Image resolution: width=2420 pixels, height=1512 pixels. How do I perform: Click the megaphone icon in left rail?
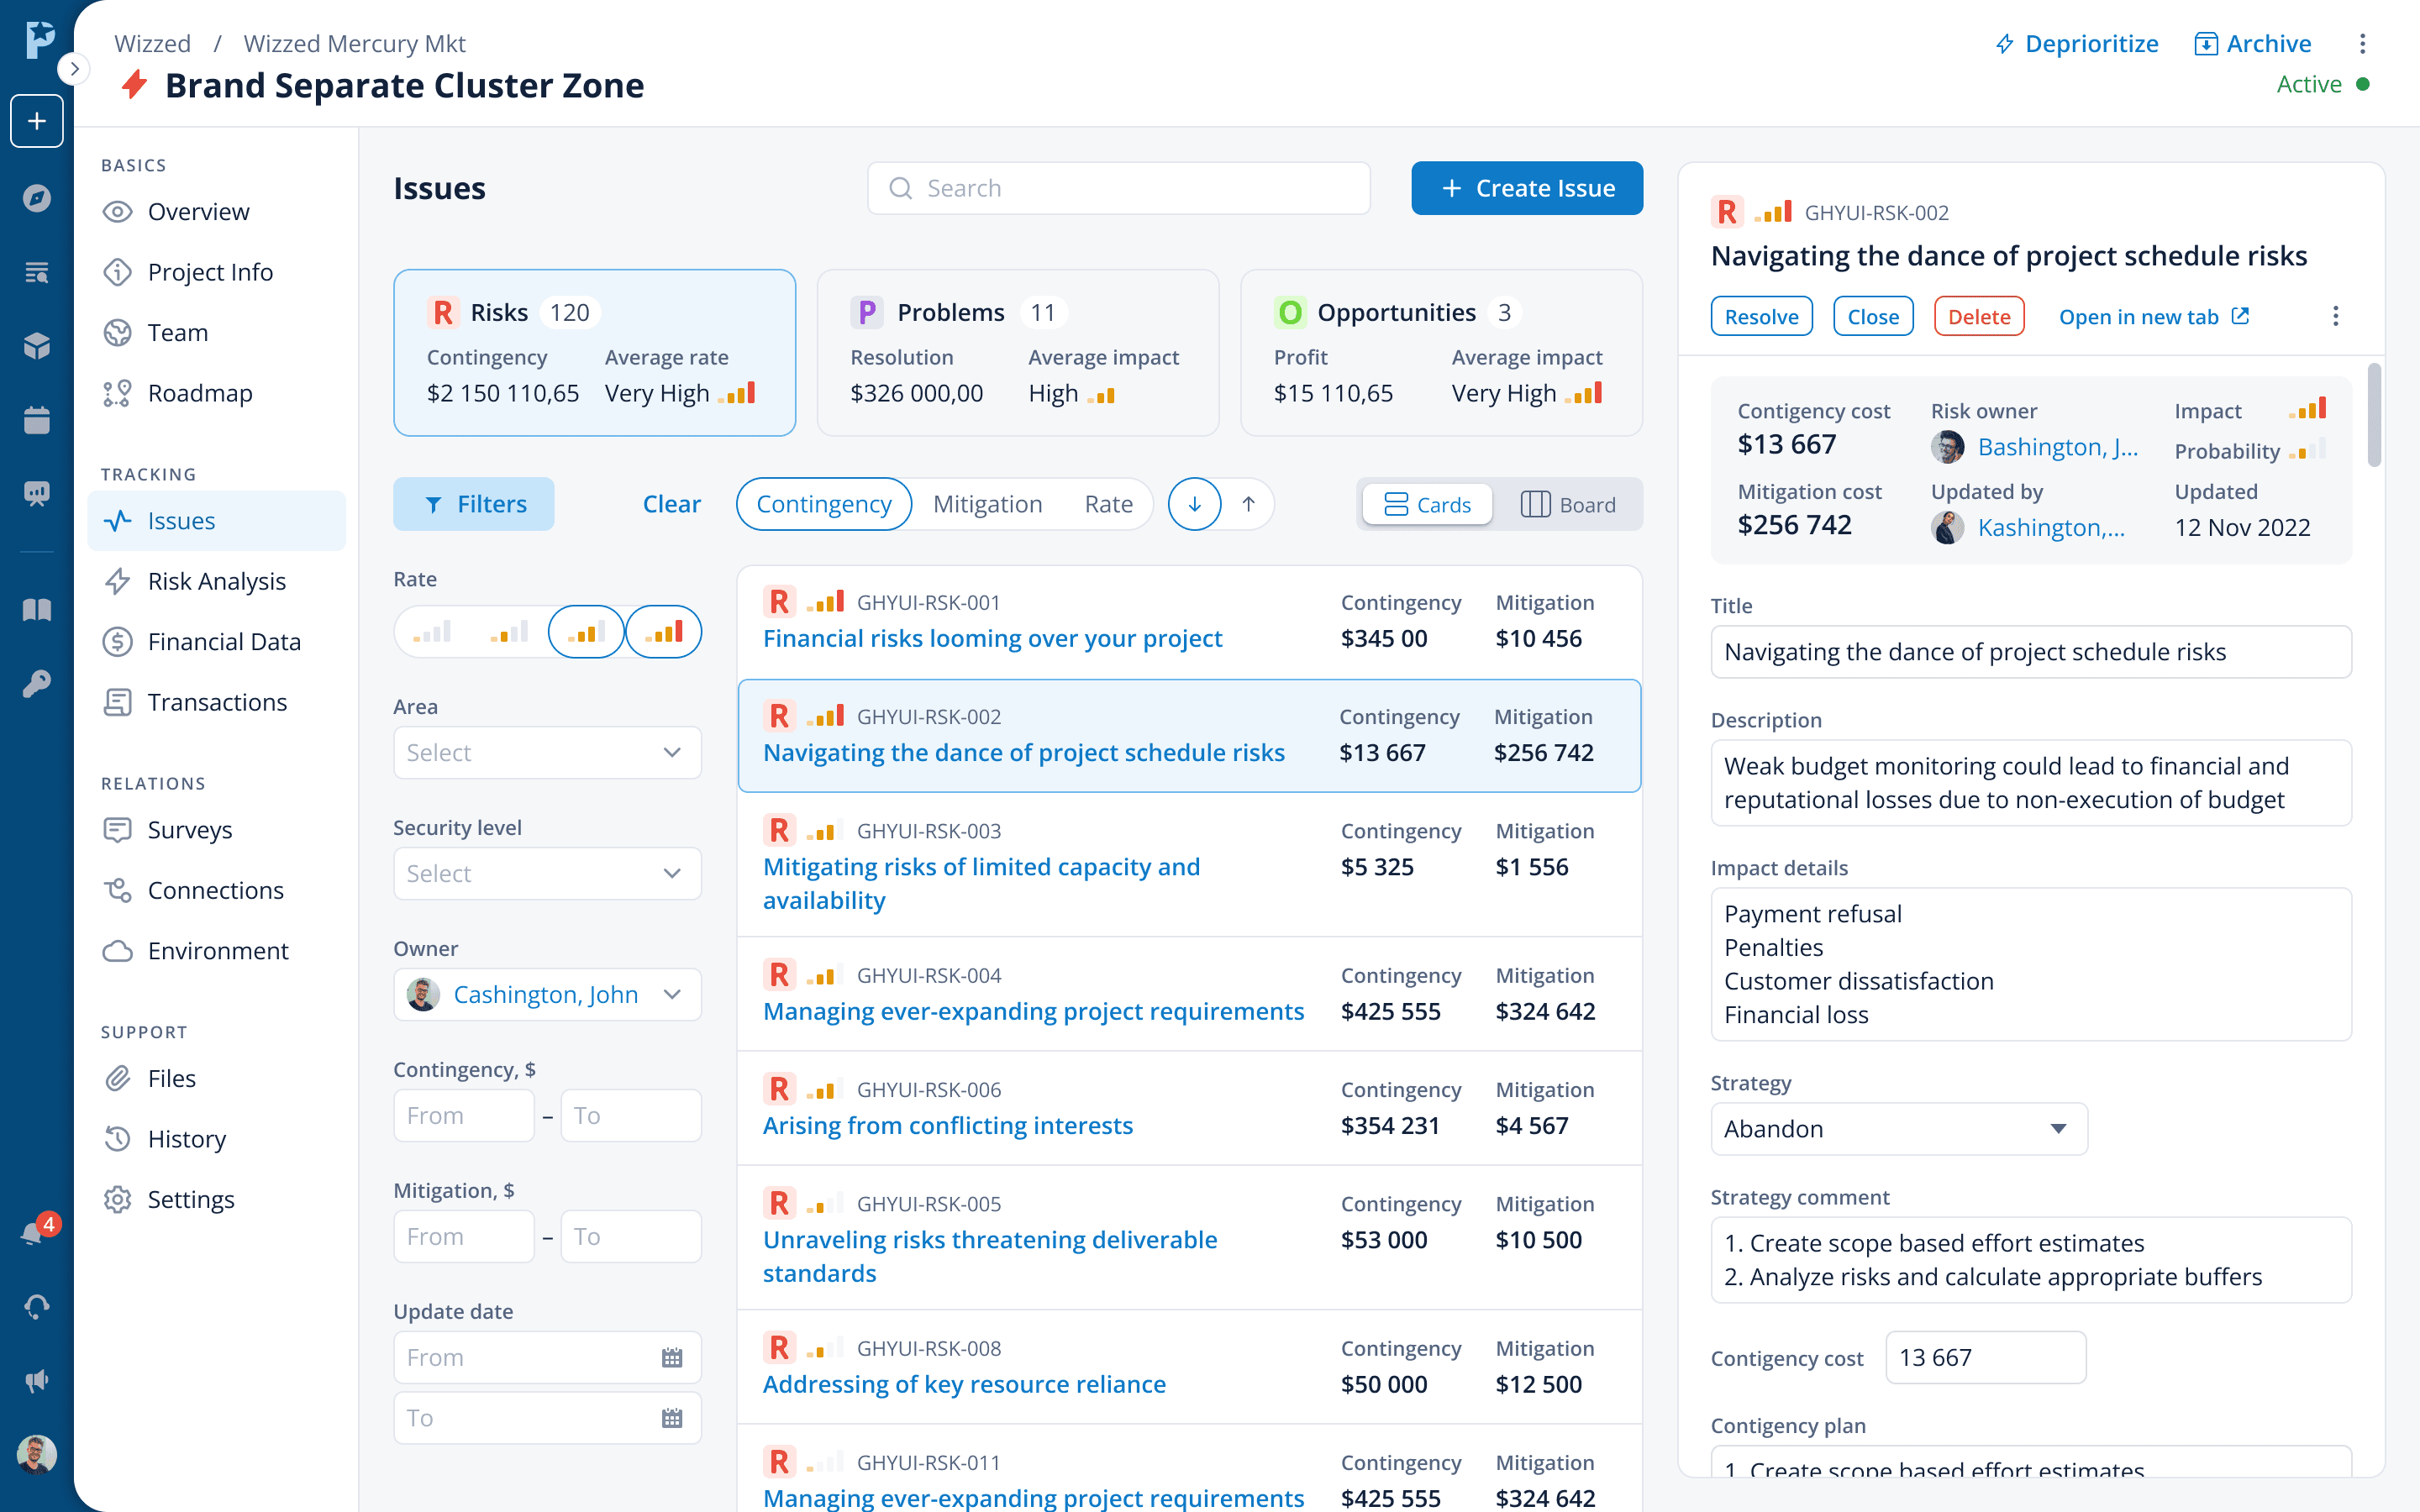click(x=37, y=1381)
